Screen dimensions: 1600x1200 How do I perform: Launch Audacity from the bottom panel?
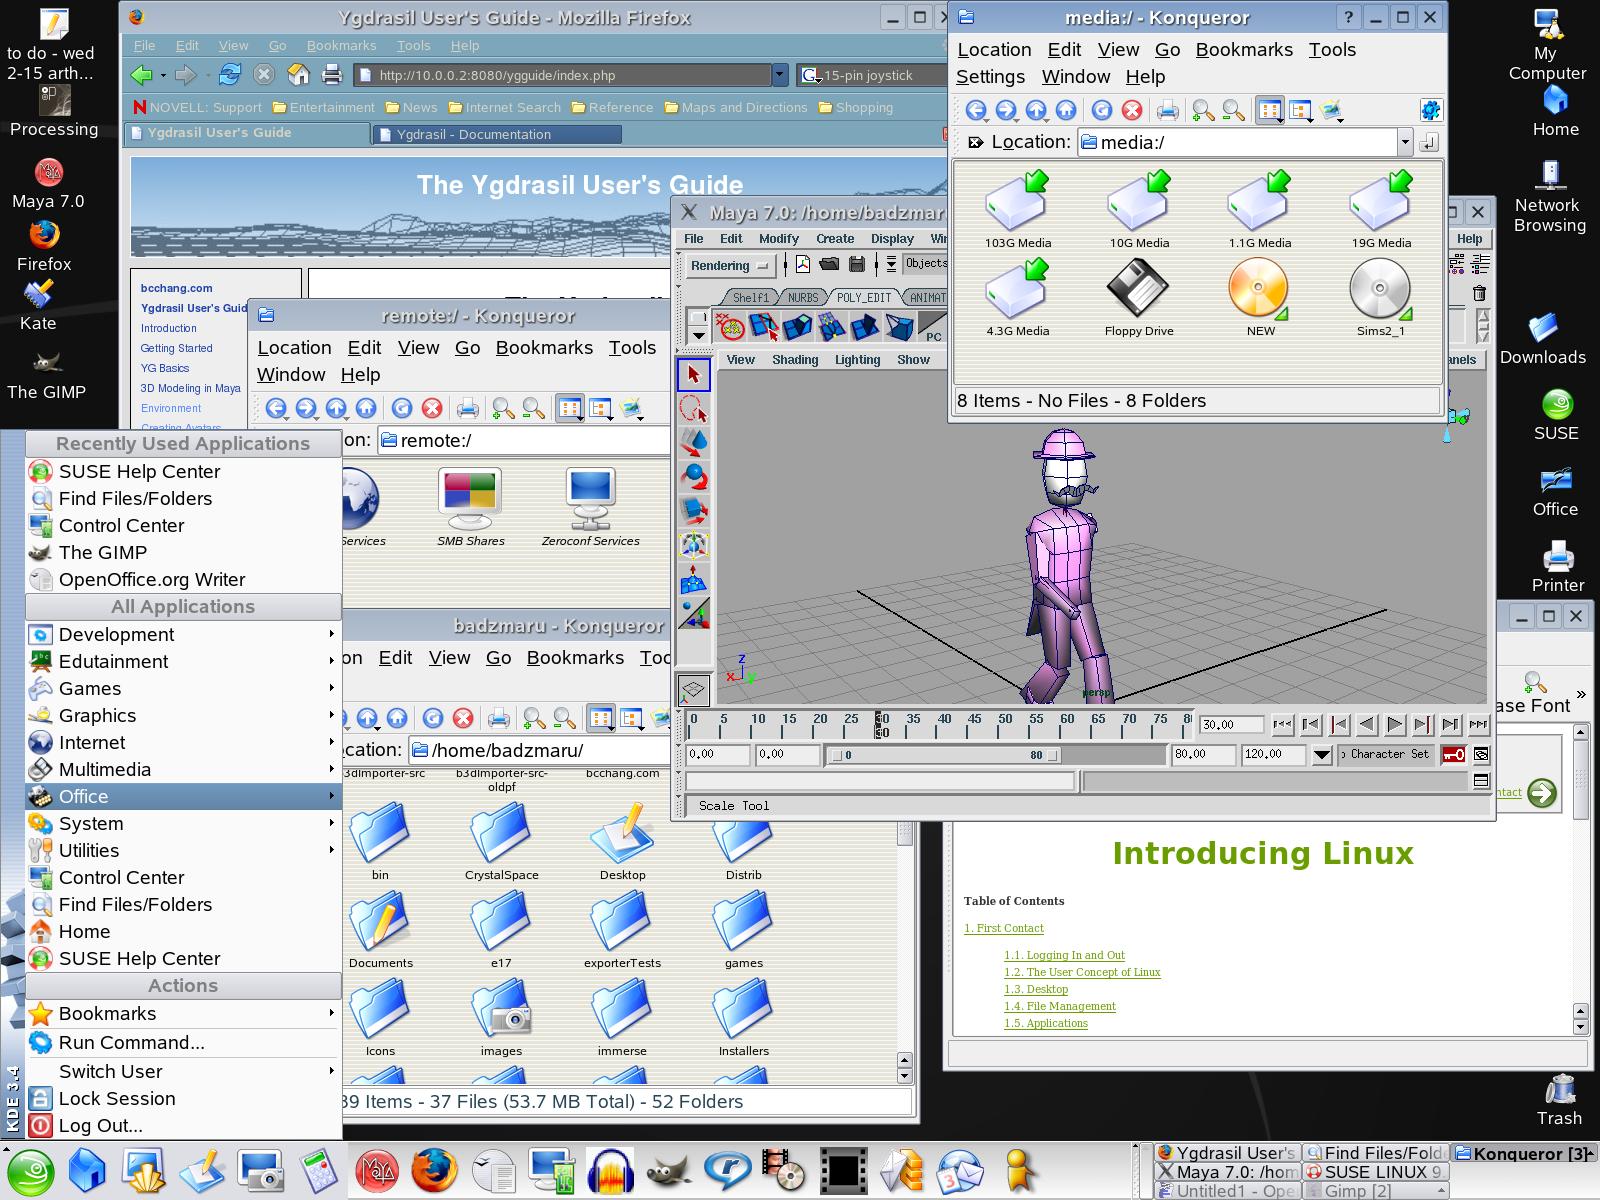tap(611, 1170)
